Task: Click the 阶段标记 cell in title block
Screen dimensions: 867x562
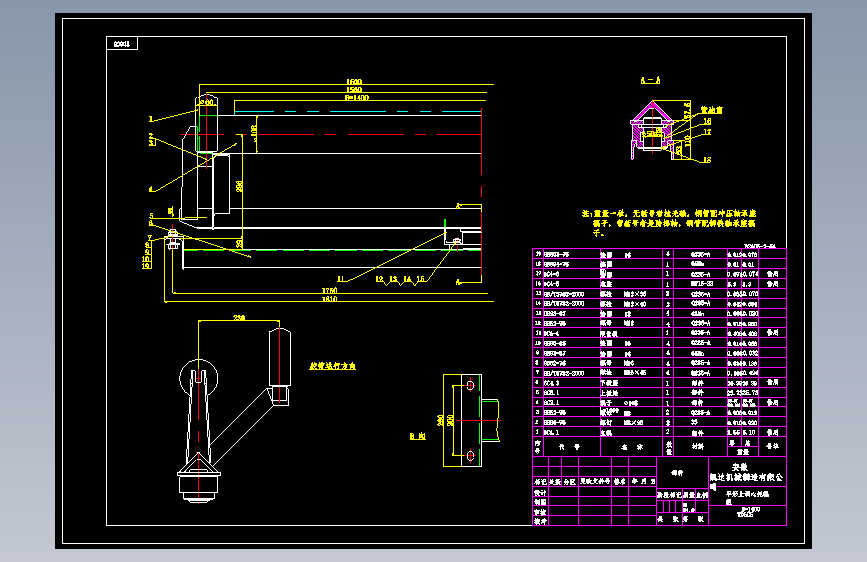Action: pos(668,495)
